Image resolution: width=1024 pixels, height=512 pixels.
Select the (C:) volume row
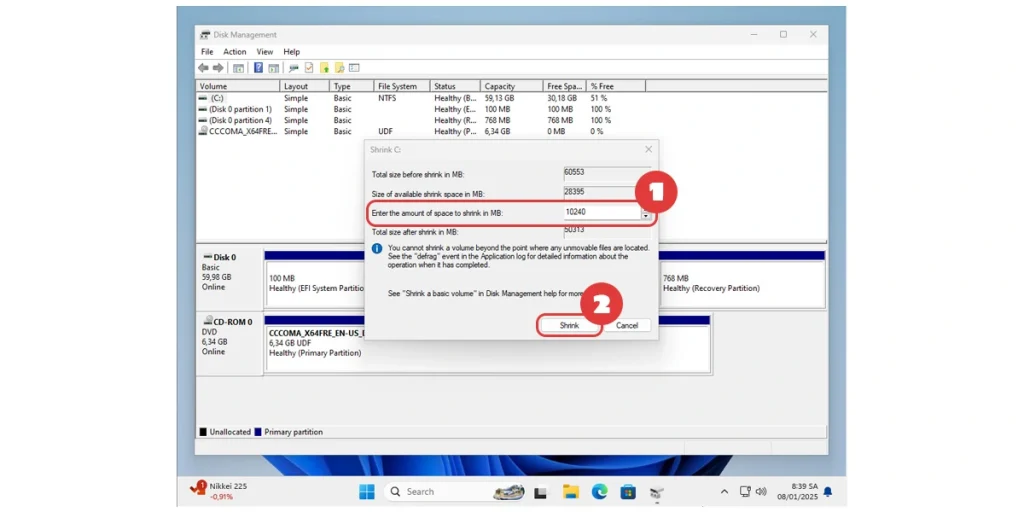click(x=217, y=98)
